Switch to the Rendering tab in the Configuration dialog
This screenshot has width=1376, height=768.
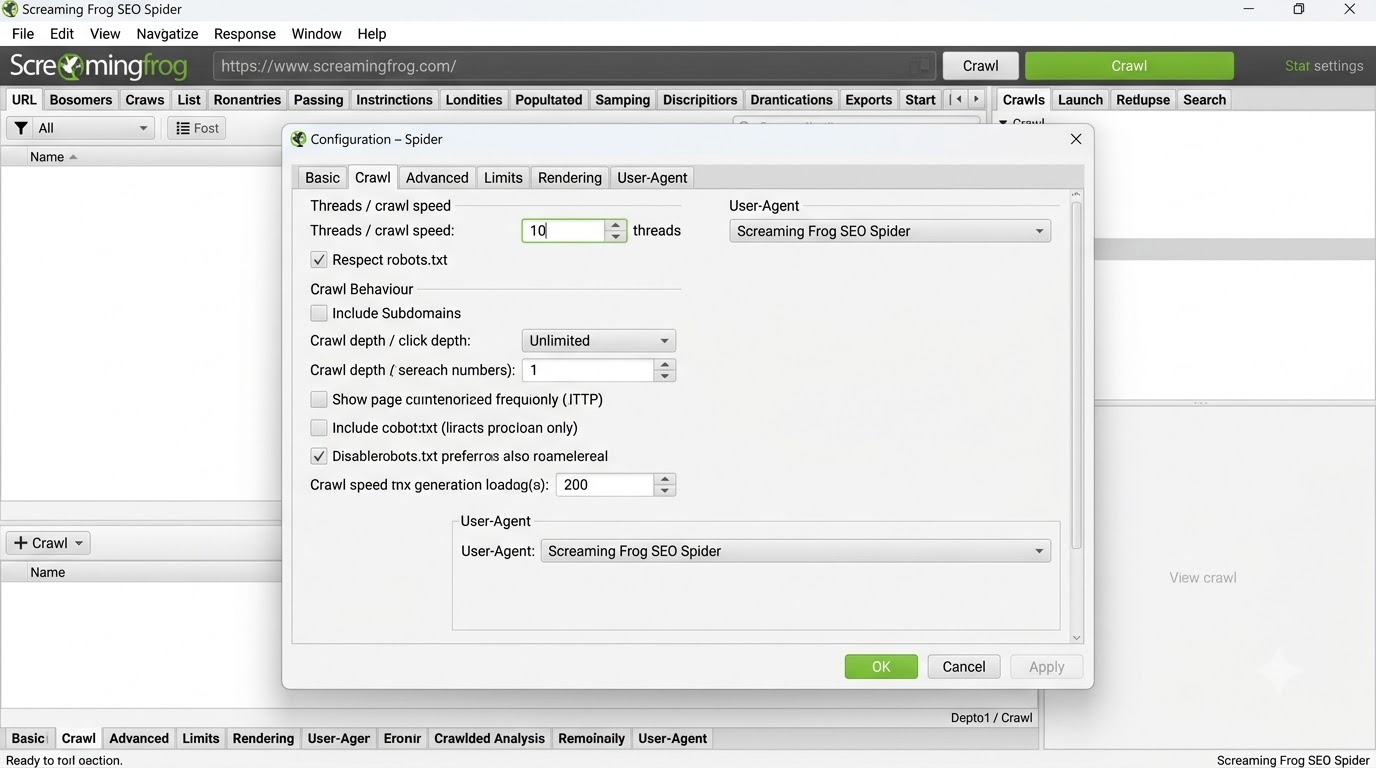tap(570, 178)
